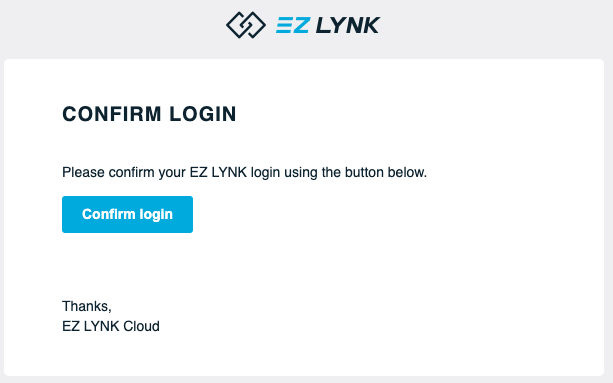The height and width of the screenshot is (383, 613).
Task: Click "EZ" at start of signature line
Action: click(x=71, y=326)
